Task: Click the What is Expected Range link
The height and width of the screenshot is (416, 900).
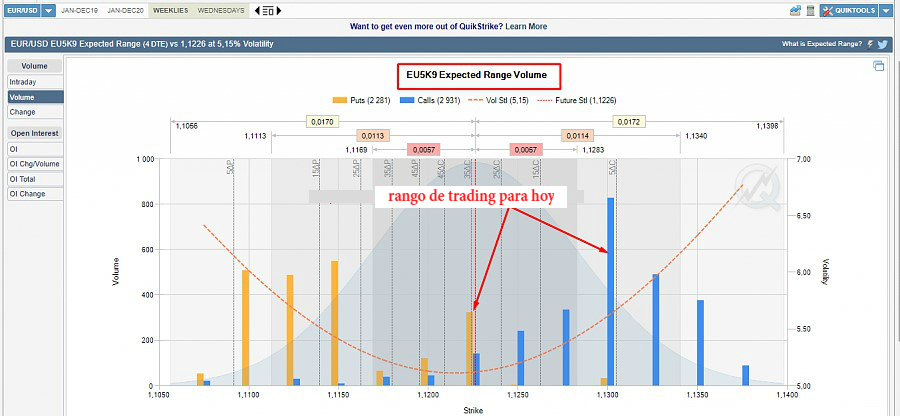Action: point(821,44)
